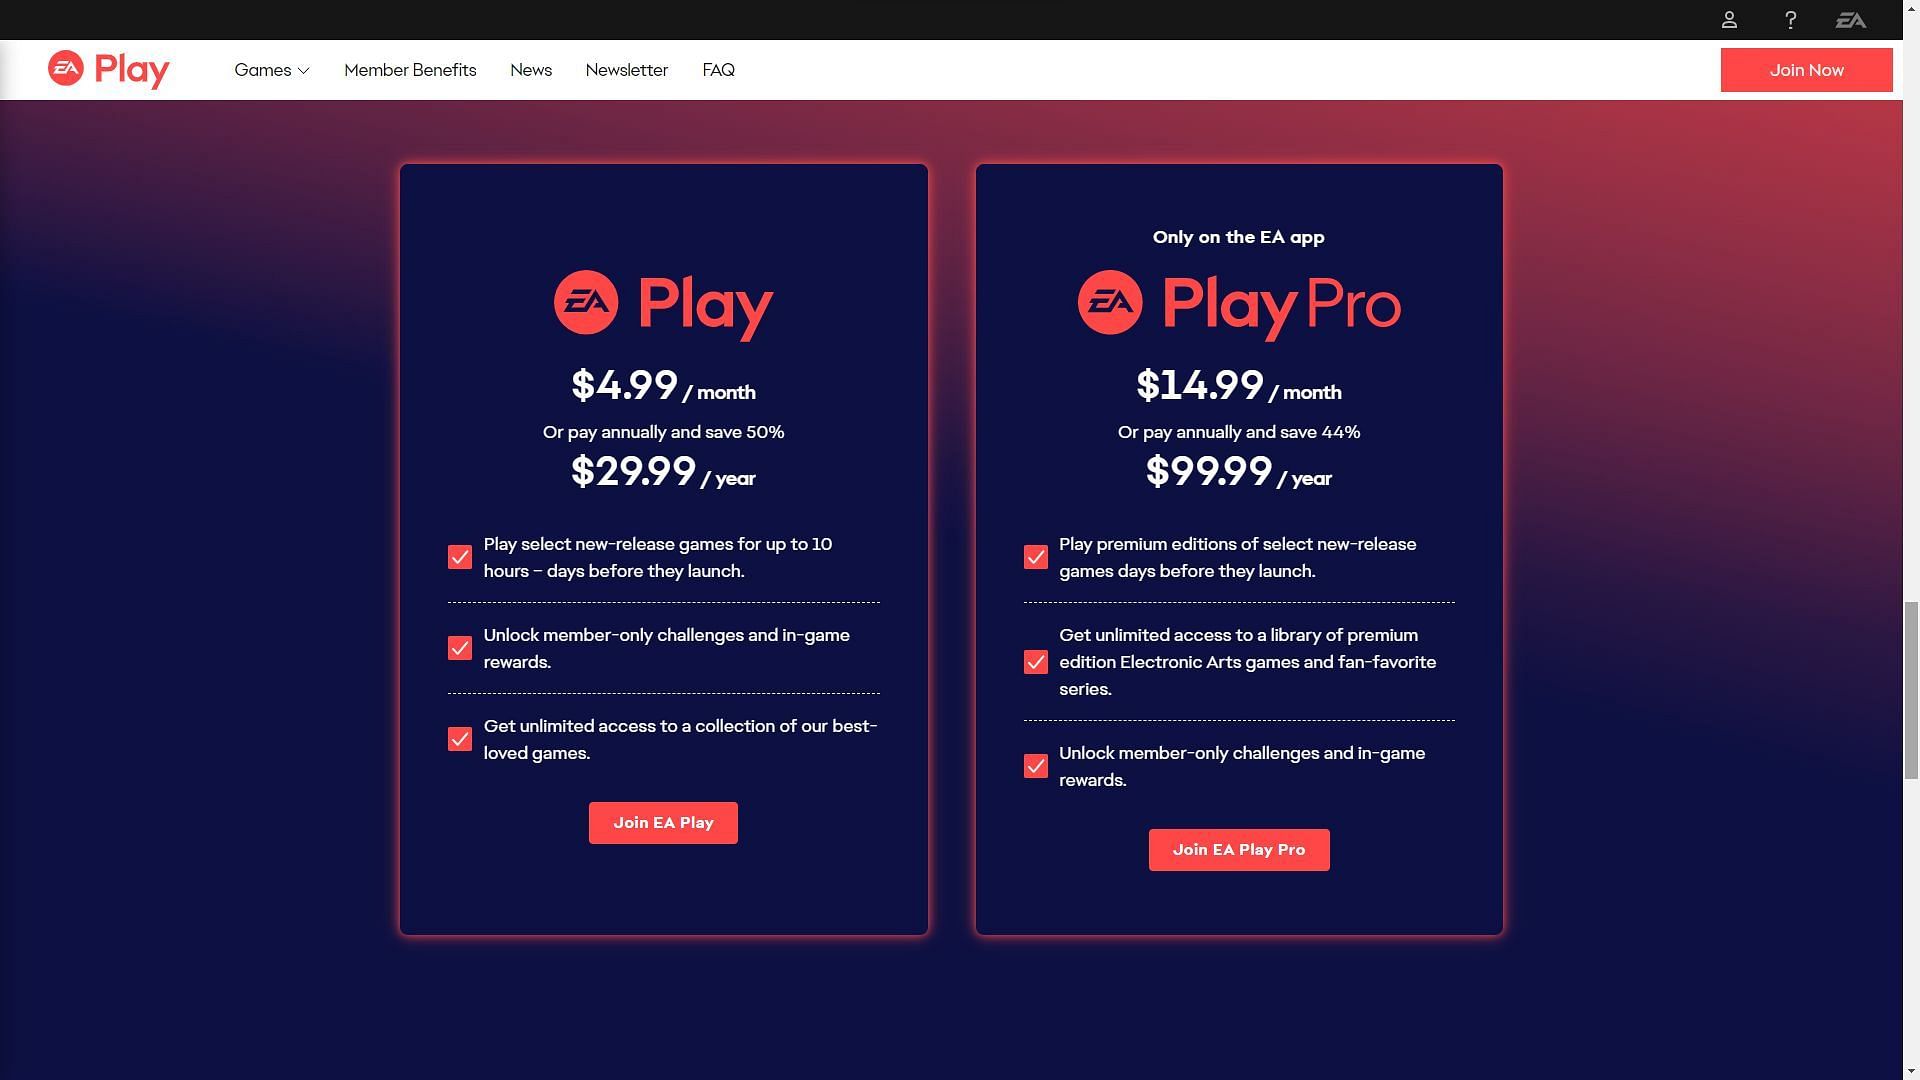Viewport: 1920px width, 1080px height.
Task: Click Join EA Play Pro button
Action: 1238,849
